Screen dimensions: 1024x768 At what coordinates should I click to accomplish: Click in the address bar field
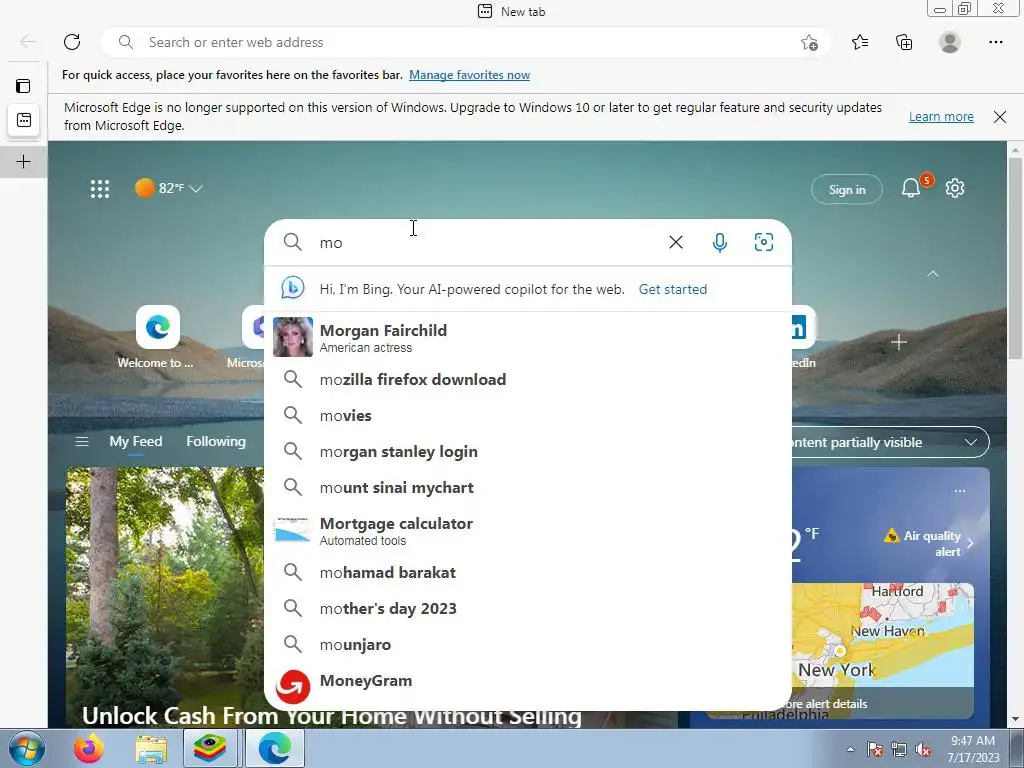coord(465,42)
